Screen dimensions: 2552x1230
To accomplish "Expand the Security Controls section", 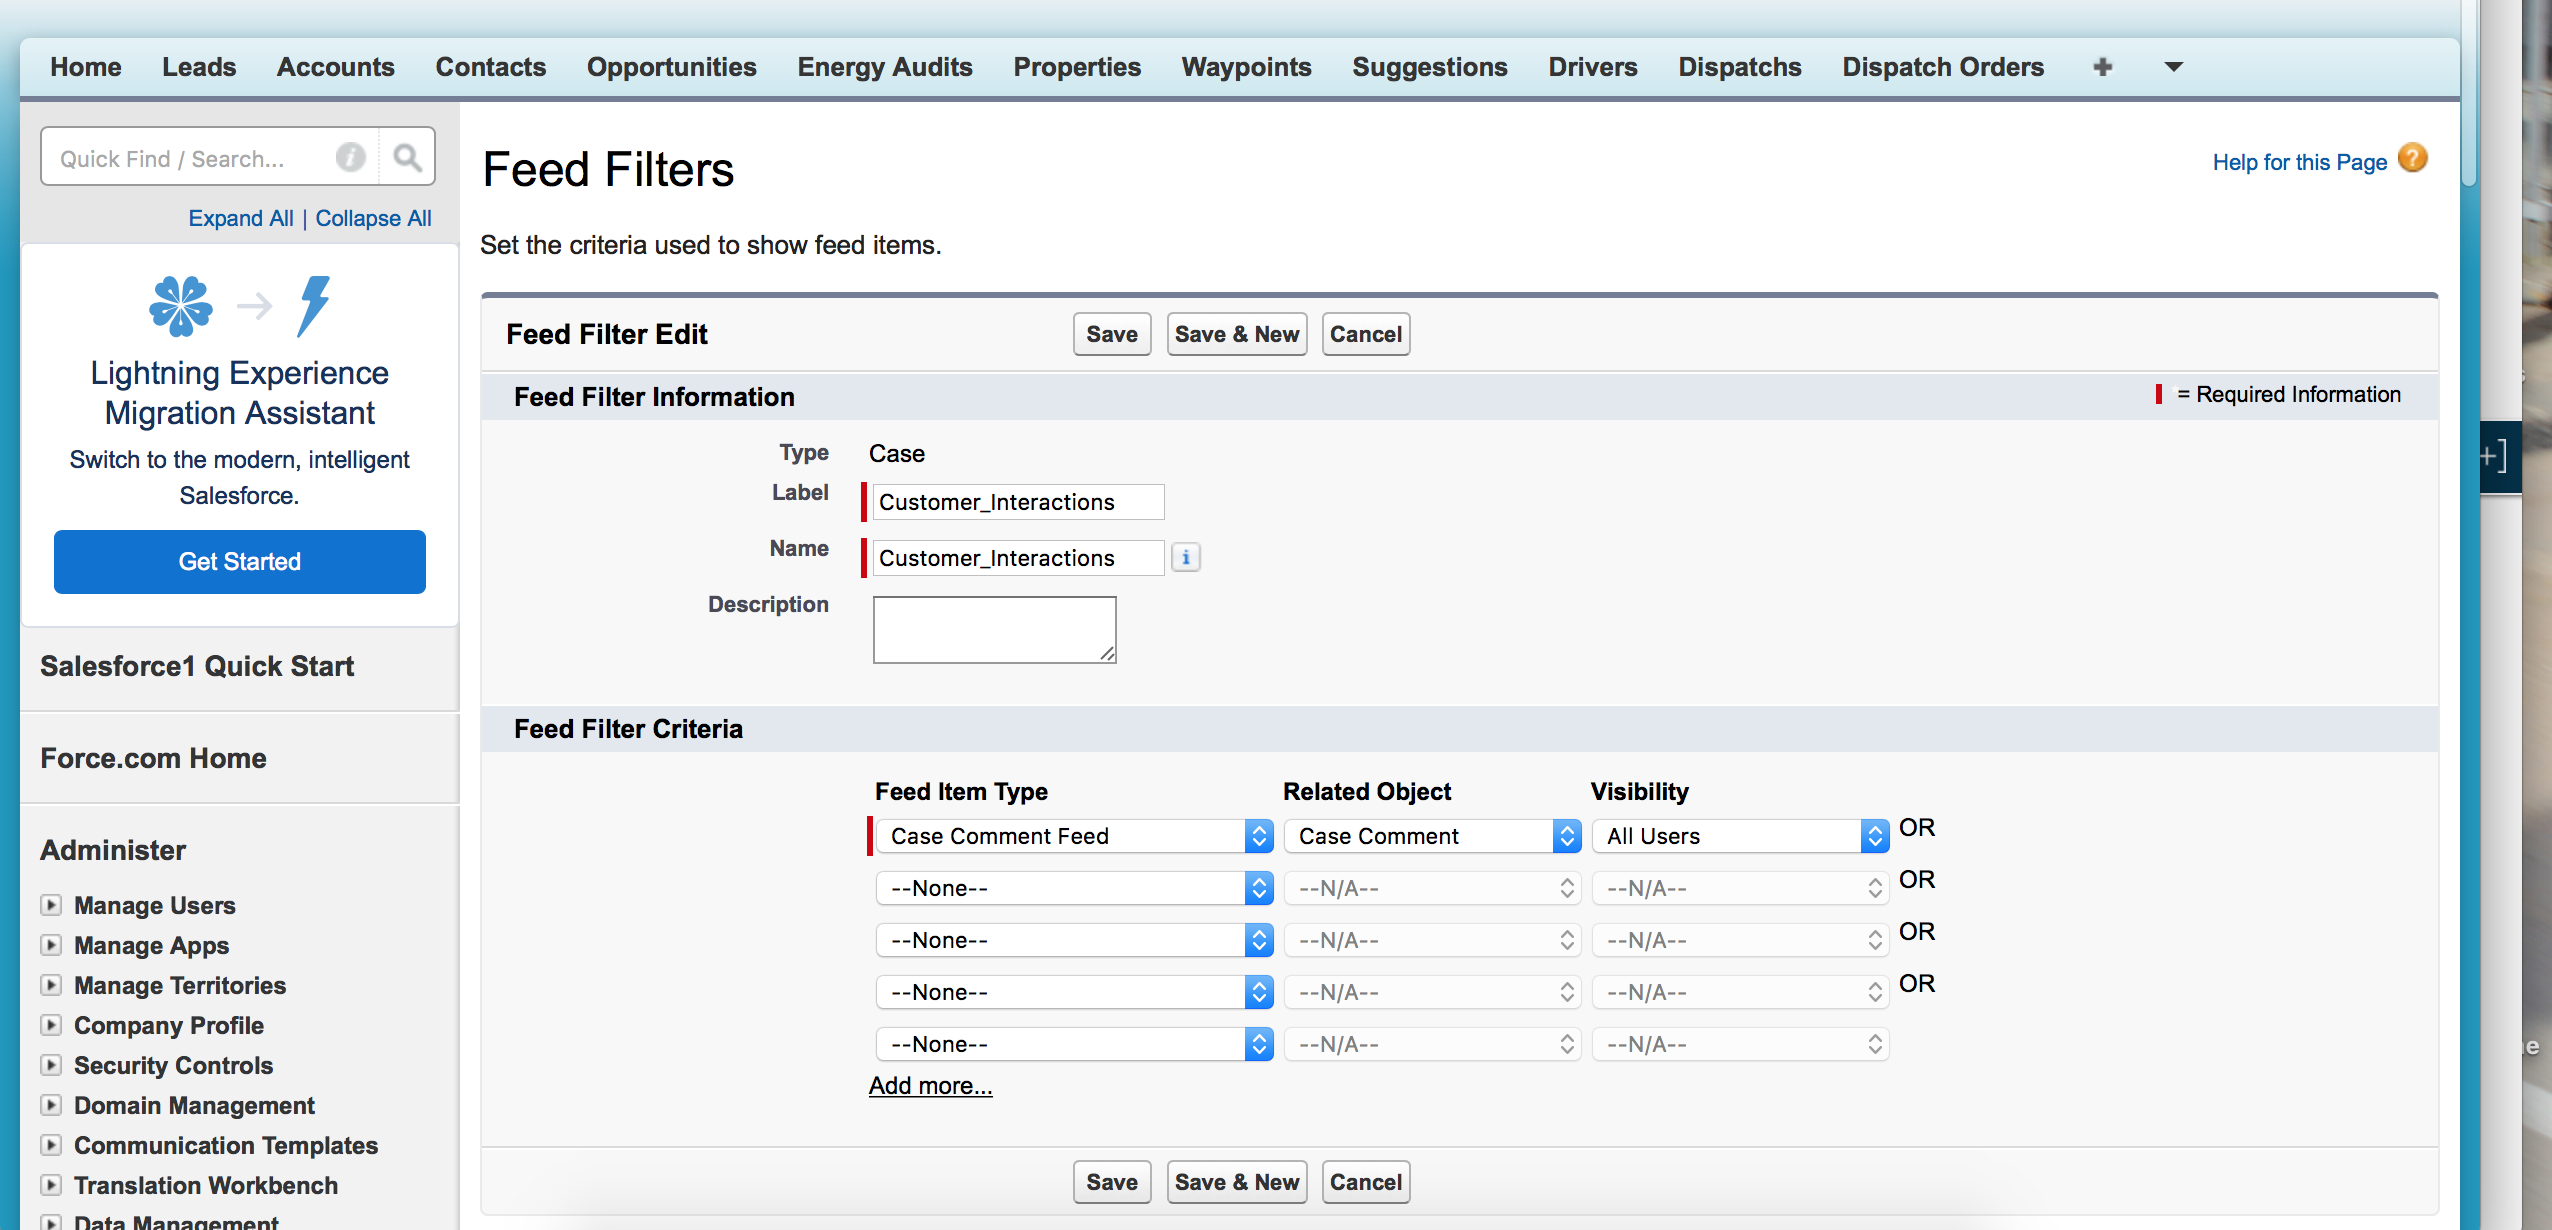I will click(x=51, y=1065).
